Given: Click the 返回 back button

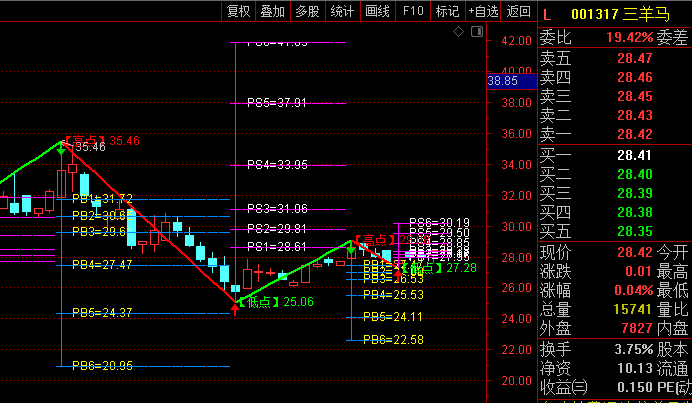Looking at the screenshot, I should click(519, 11).
